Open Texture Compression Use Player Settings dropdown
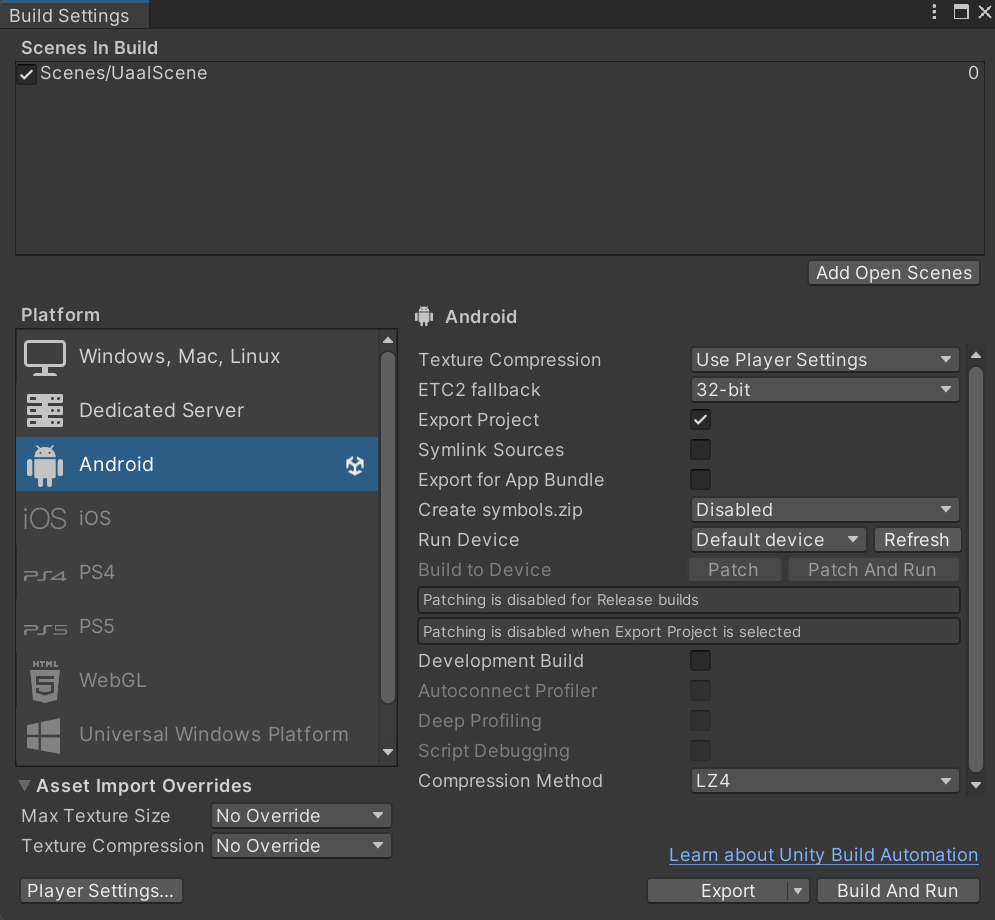 tap(824, 360)
